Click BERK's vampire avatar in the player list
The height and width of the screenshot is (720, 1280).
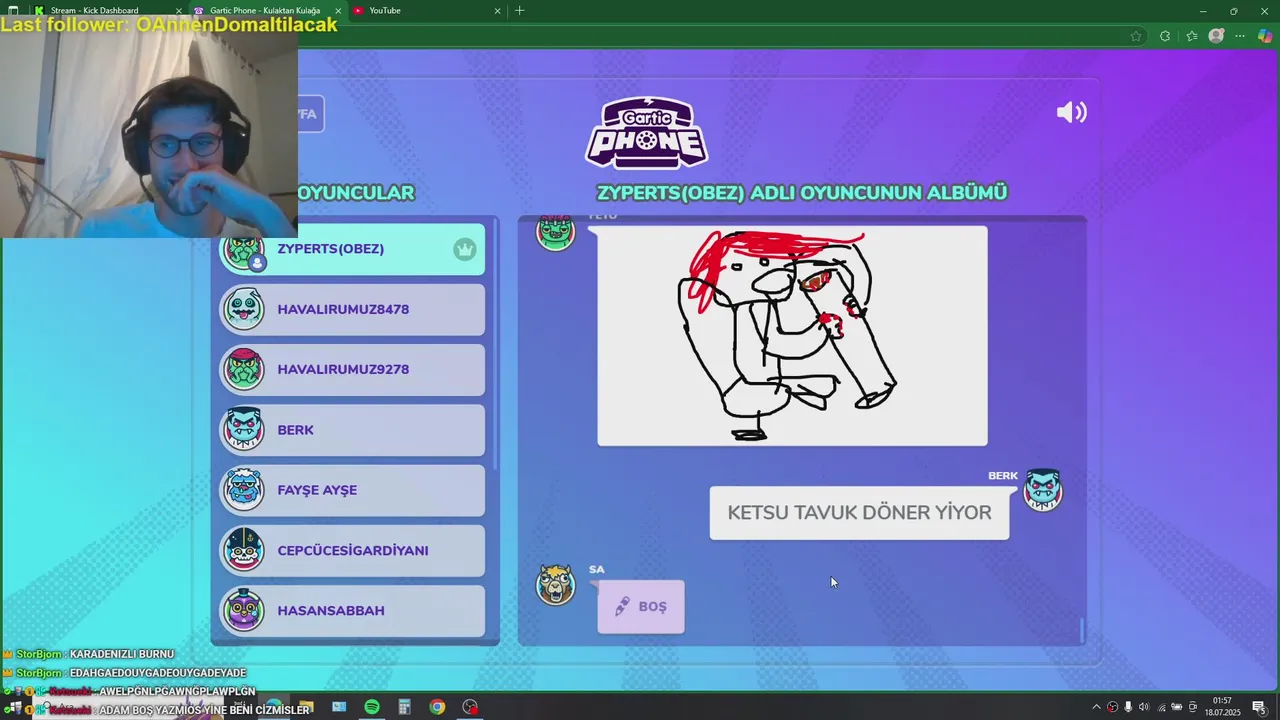pyautogui.click(x=244, y=429)
